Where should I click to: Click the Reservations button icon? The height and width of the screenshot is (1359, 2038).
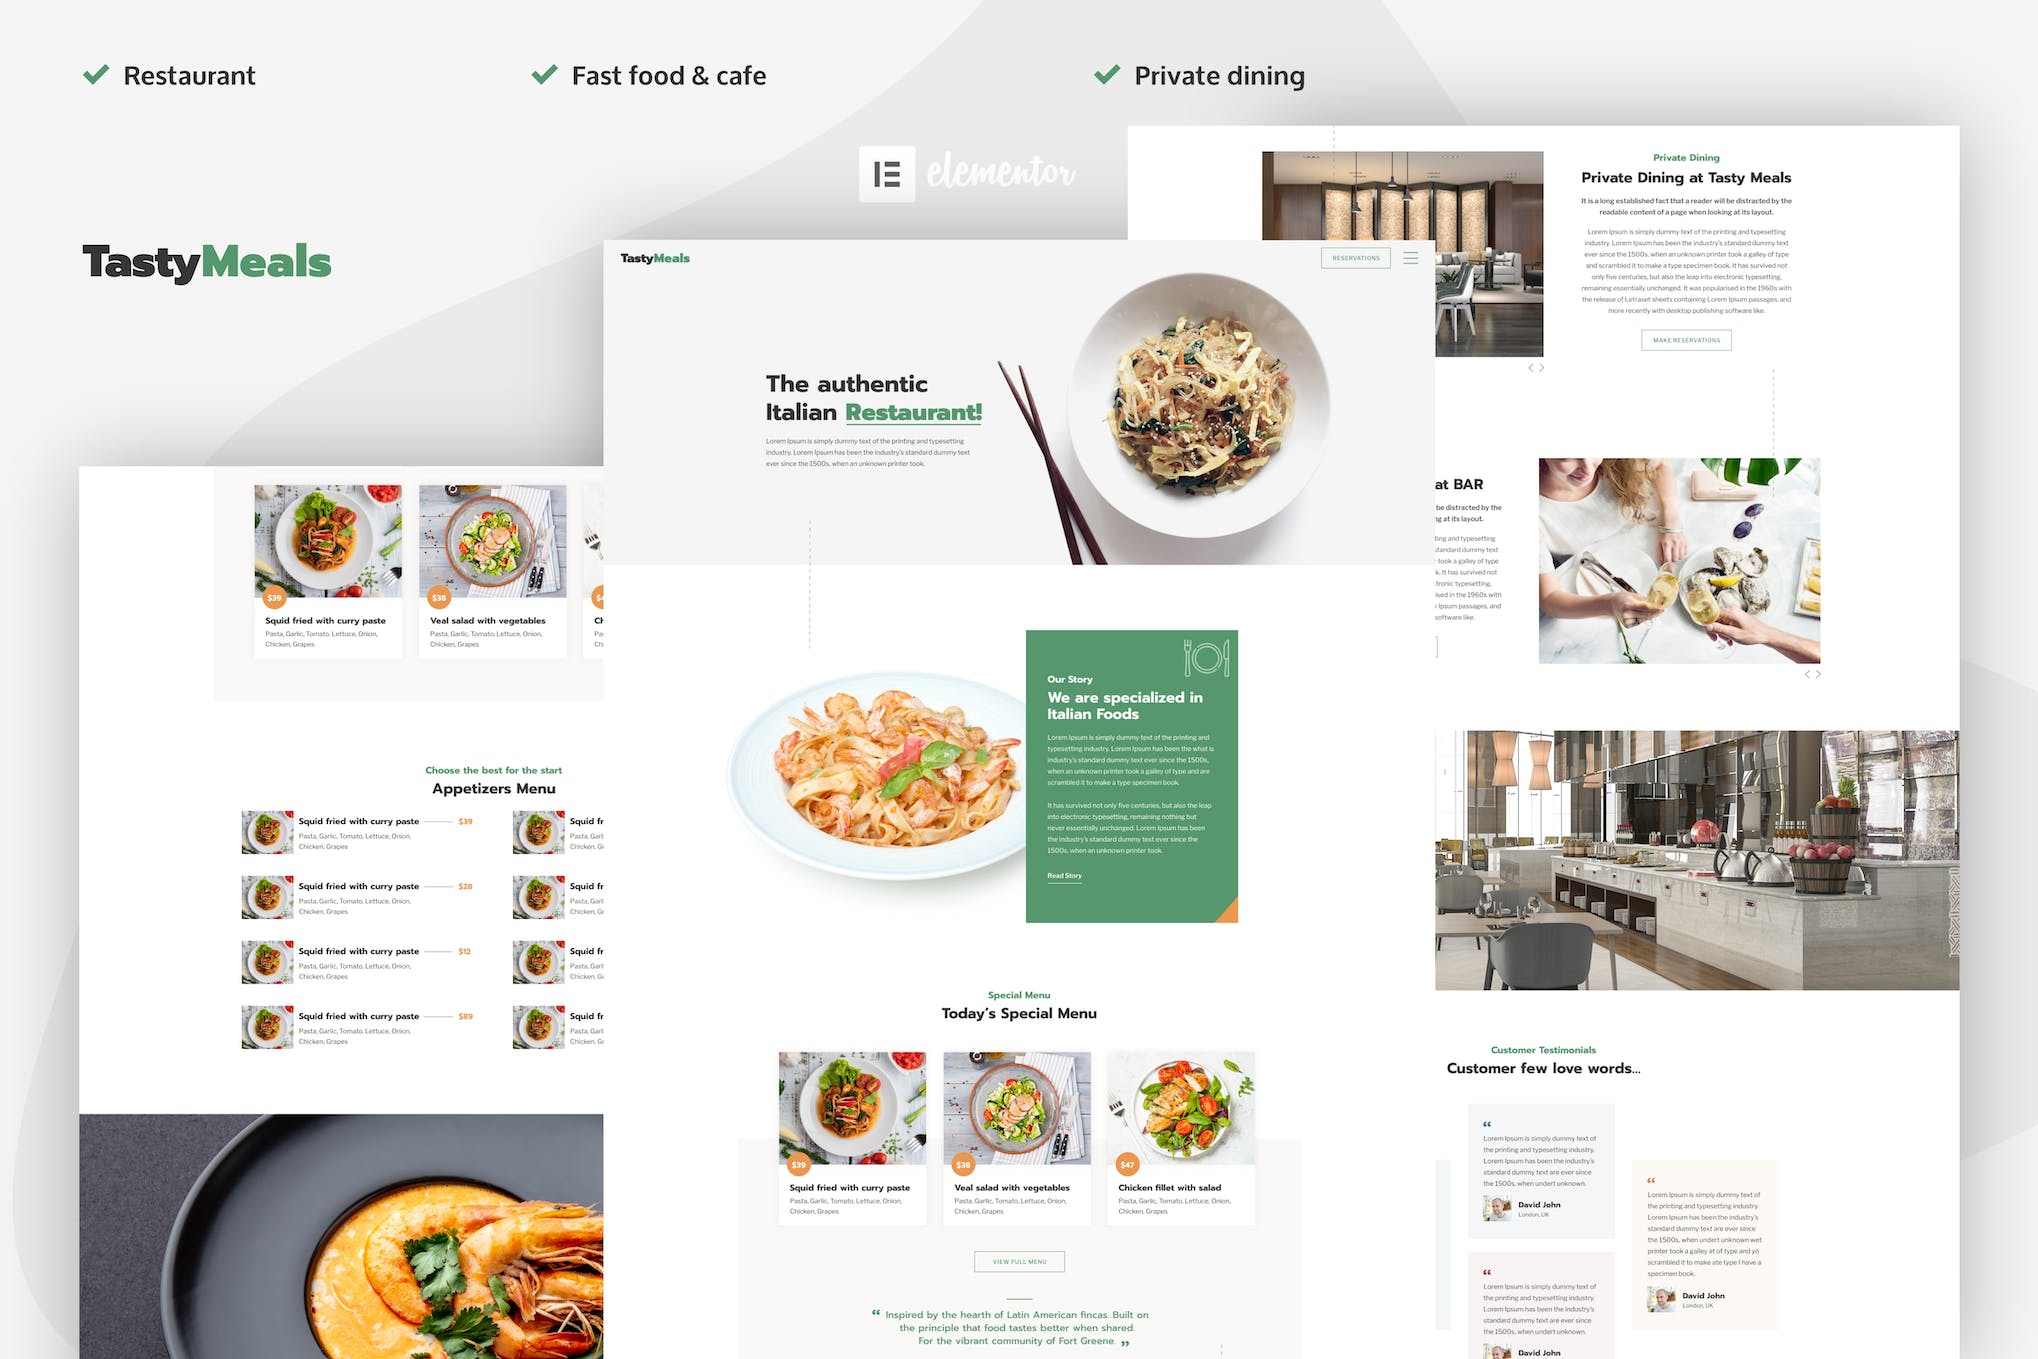tap(1348, 256)
